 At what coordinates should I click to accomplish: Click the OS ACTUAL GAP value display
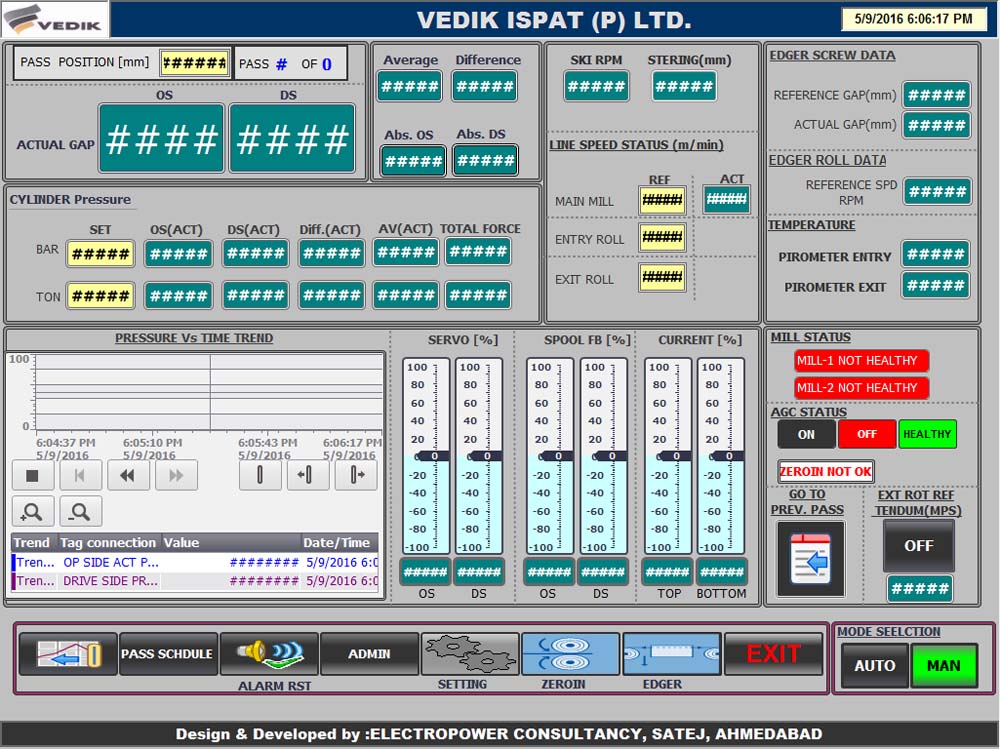(162, 138)
